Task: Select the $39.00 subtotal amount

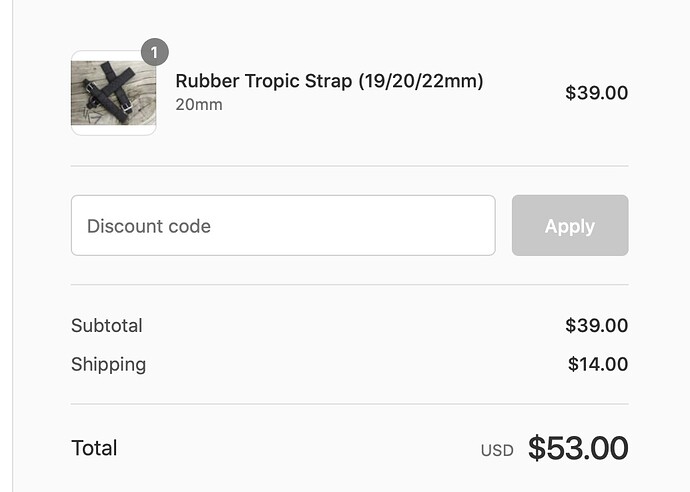Action: pyautogui.click(x=597, y=326)
